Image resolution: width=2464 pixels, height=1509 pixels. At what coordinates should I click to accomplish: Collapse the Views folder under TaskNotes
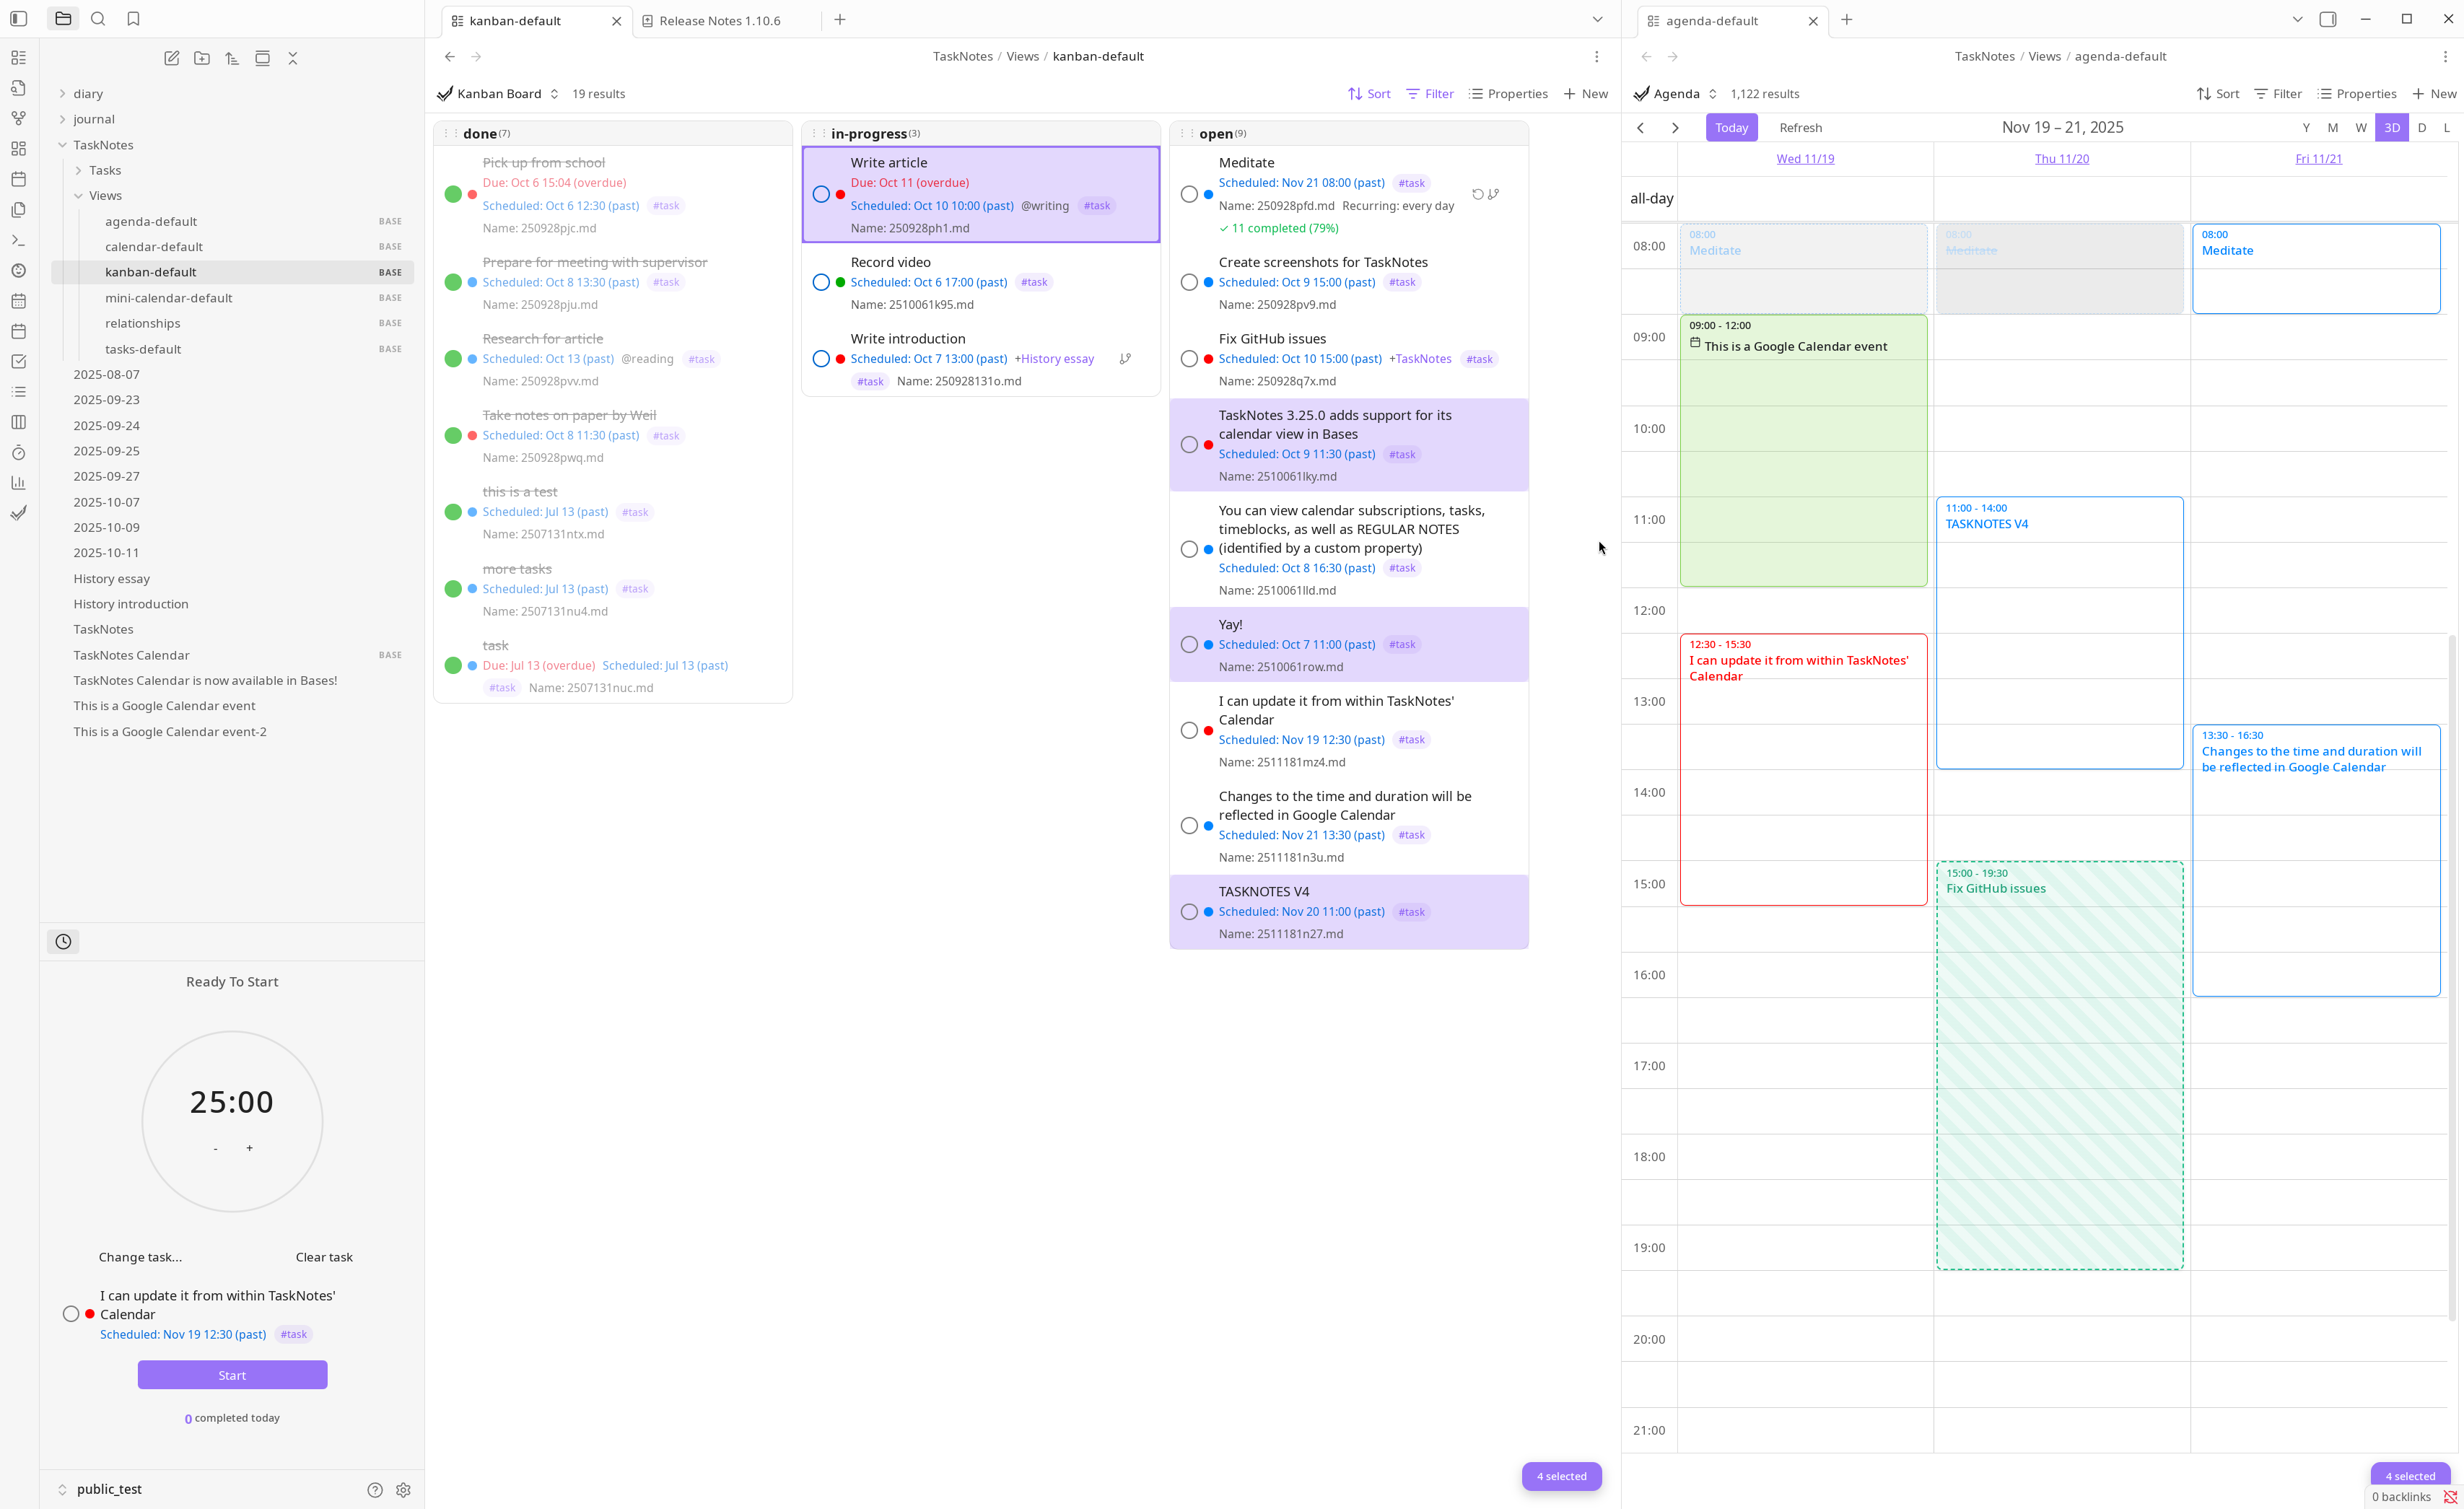(x=79, y=195)
